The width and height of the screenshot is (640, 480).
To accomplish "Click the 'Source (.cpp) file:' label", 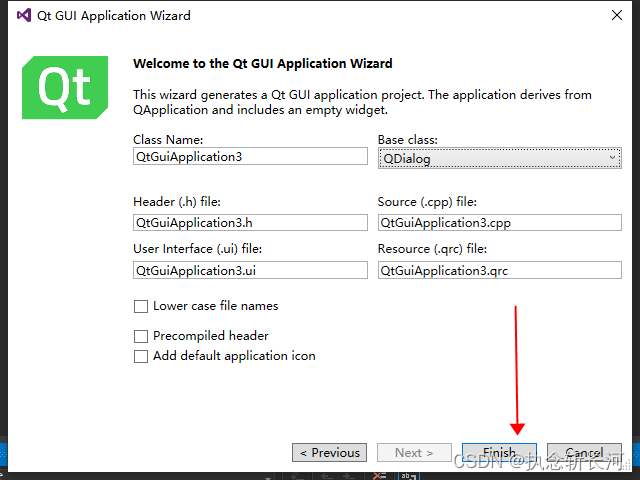I will 427,202.
